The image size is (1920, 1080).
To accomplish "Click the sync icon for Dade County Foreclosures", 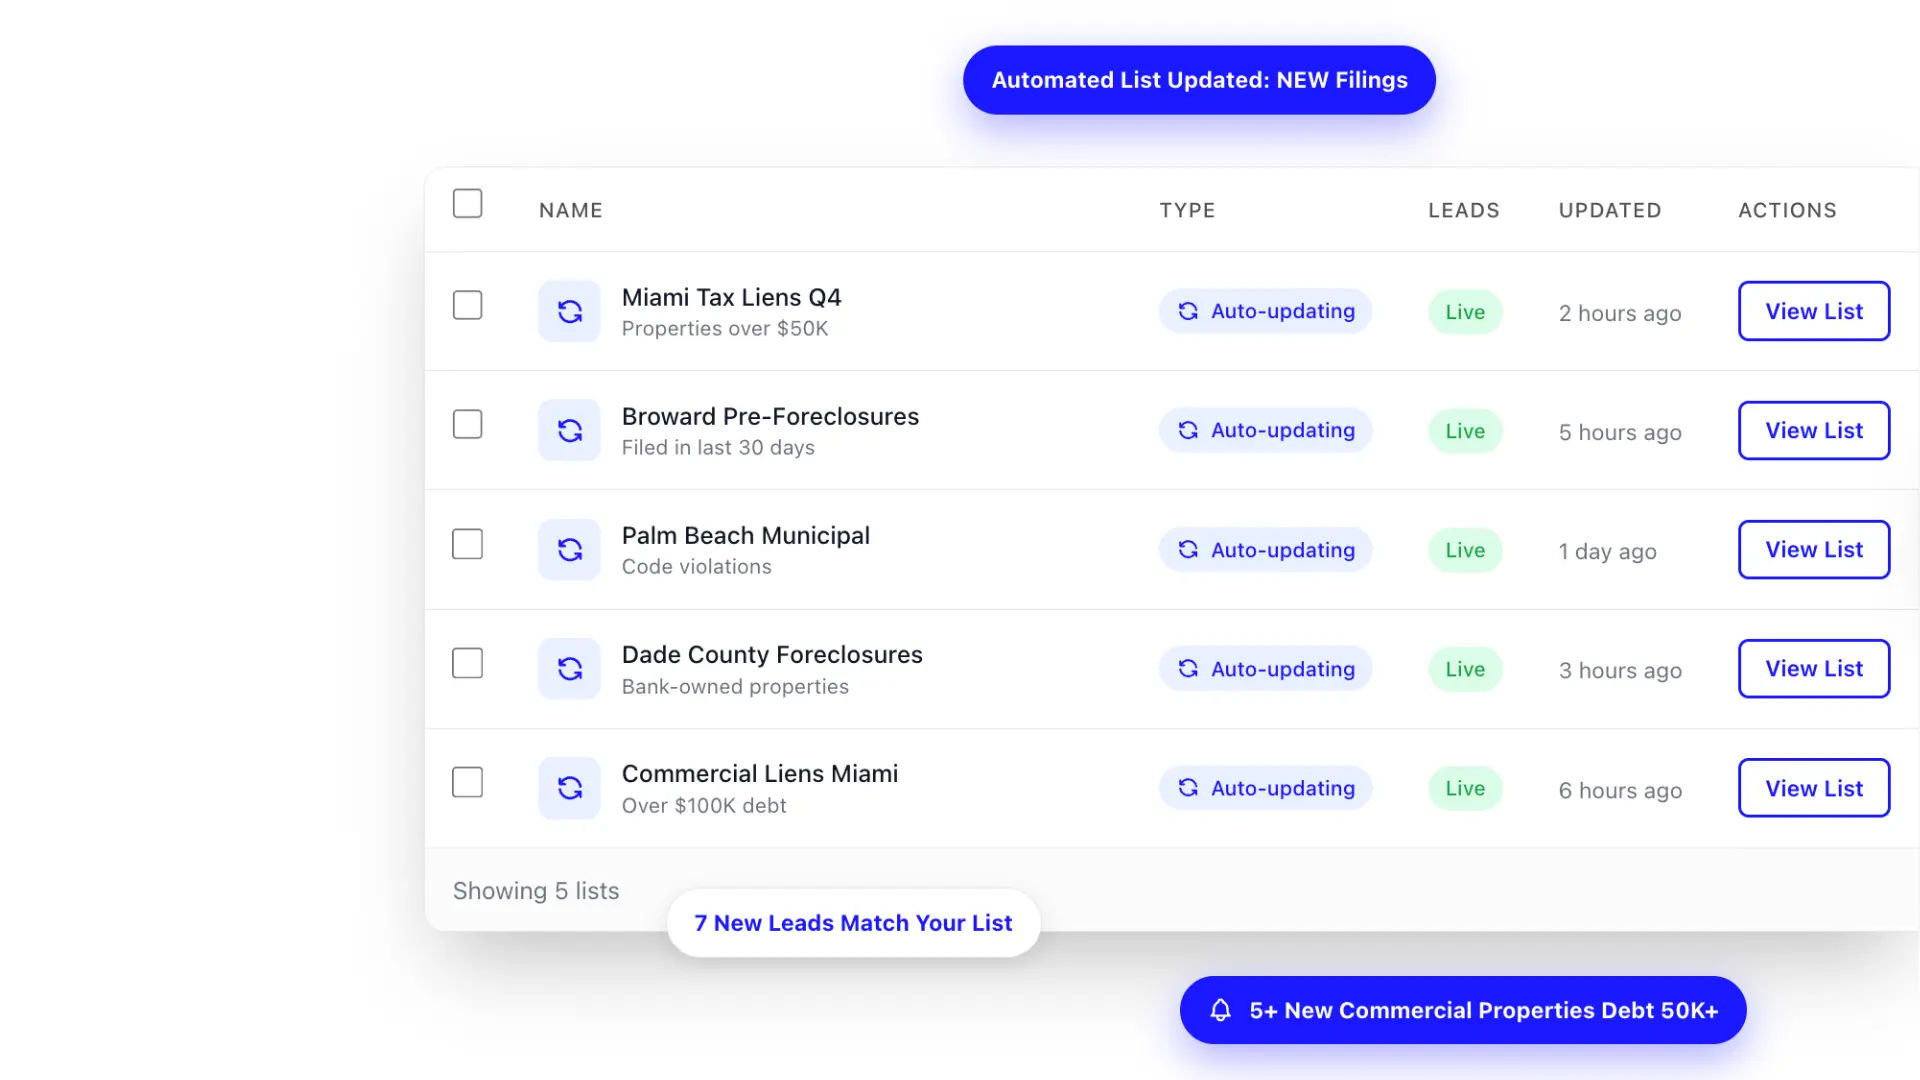I will pos(569,668).
